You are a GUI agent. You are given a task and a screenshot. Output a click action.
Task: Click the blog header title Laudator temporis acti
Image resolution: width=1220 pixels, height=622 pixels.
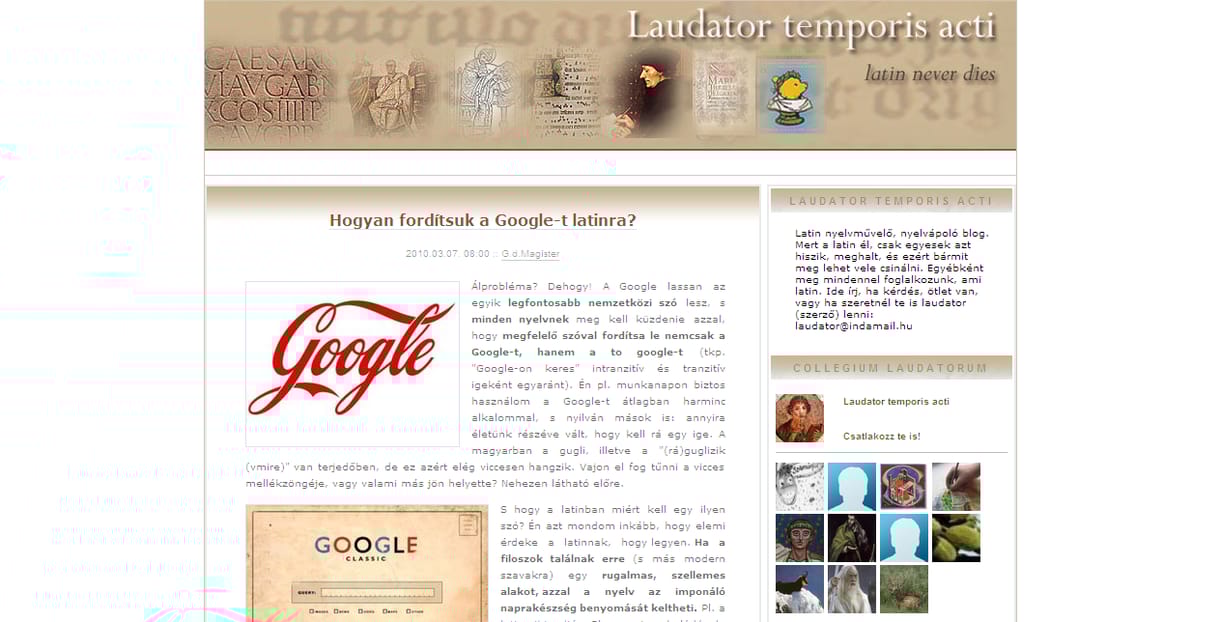812,27
